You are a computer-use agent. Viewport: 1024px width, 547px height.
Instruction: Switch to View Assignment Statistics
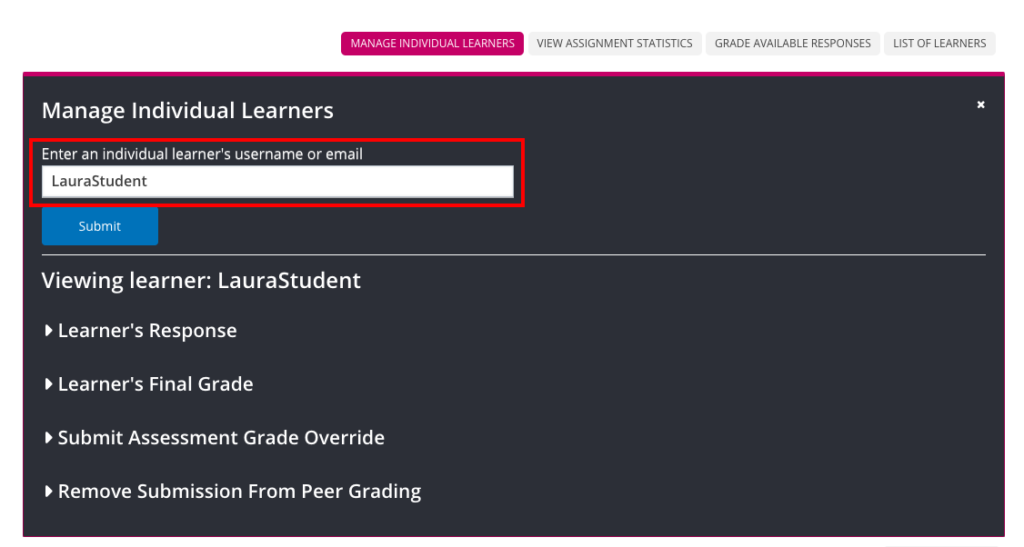615,43
